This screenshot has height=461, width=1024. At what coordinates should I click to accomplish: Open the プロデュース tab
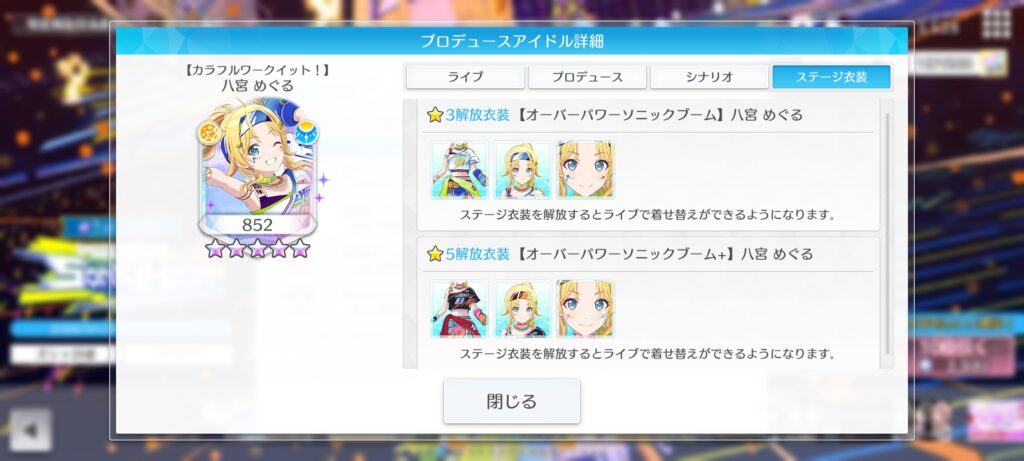pos(587,77)
